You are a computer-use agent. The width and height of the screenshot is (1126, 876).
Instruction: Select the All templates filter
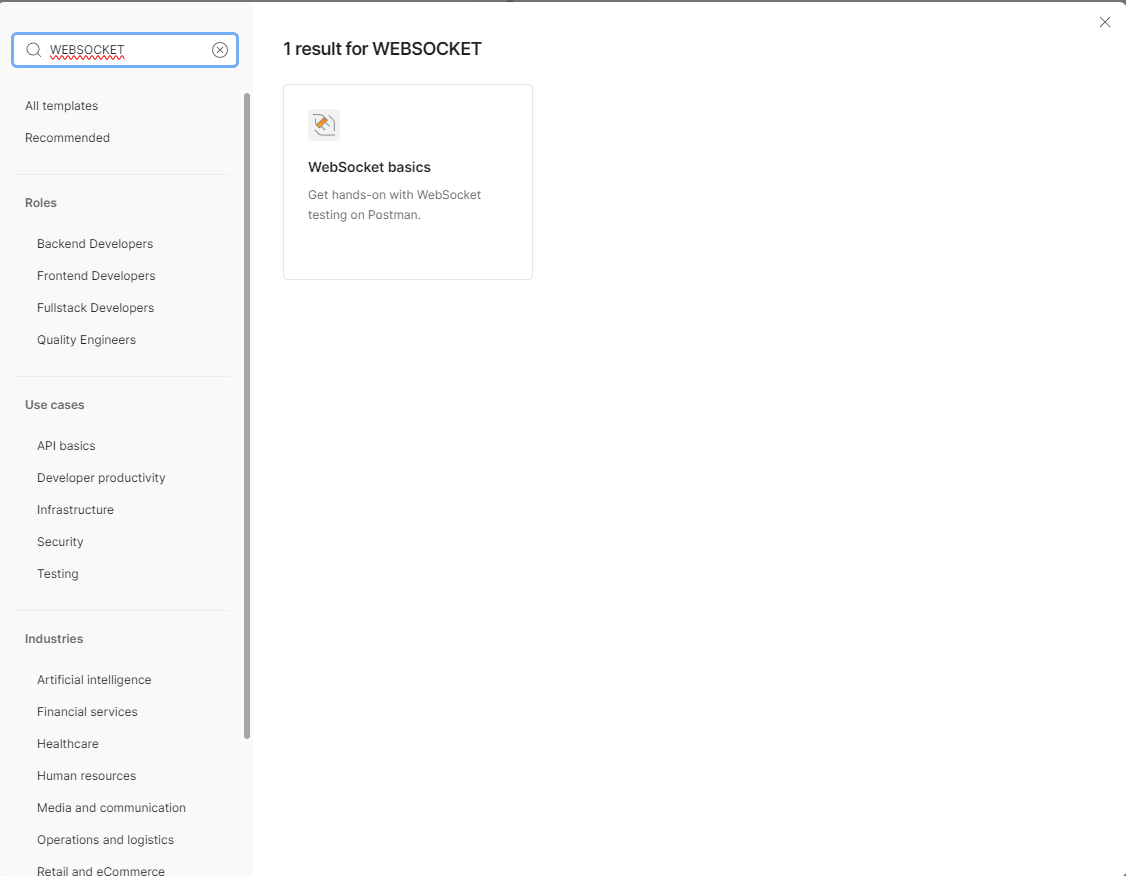click(61, 105)
